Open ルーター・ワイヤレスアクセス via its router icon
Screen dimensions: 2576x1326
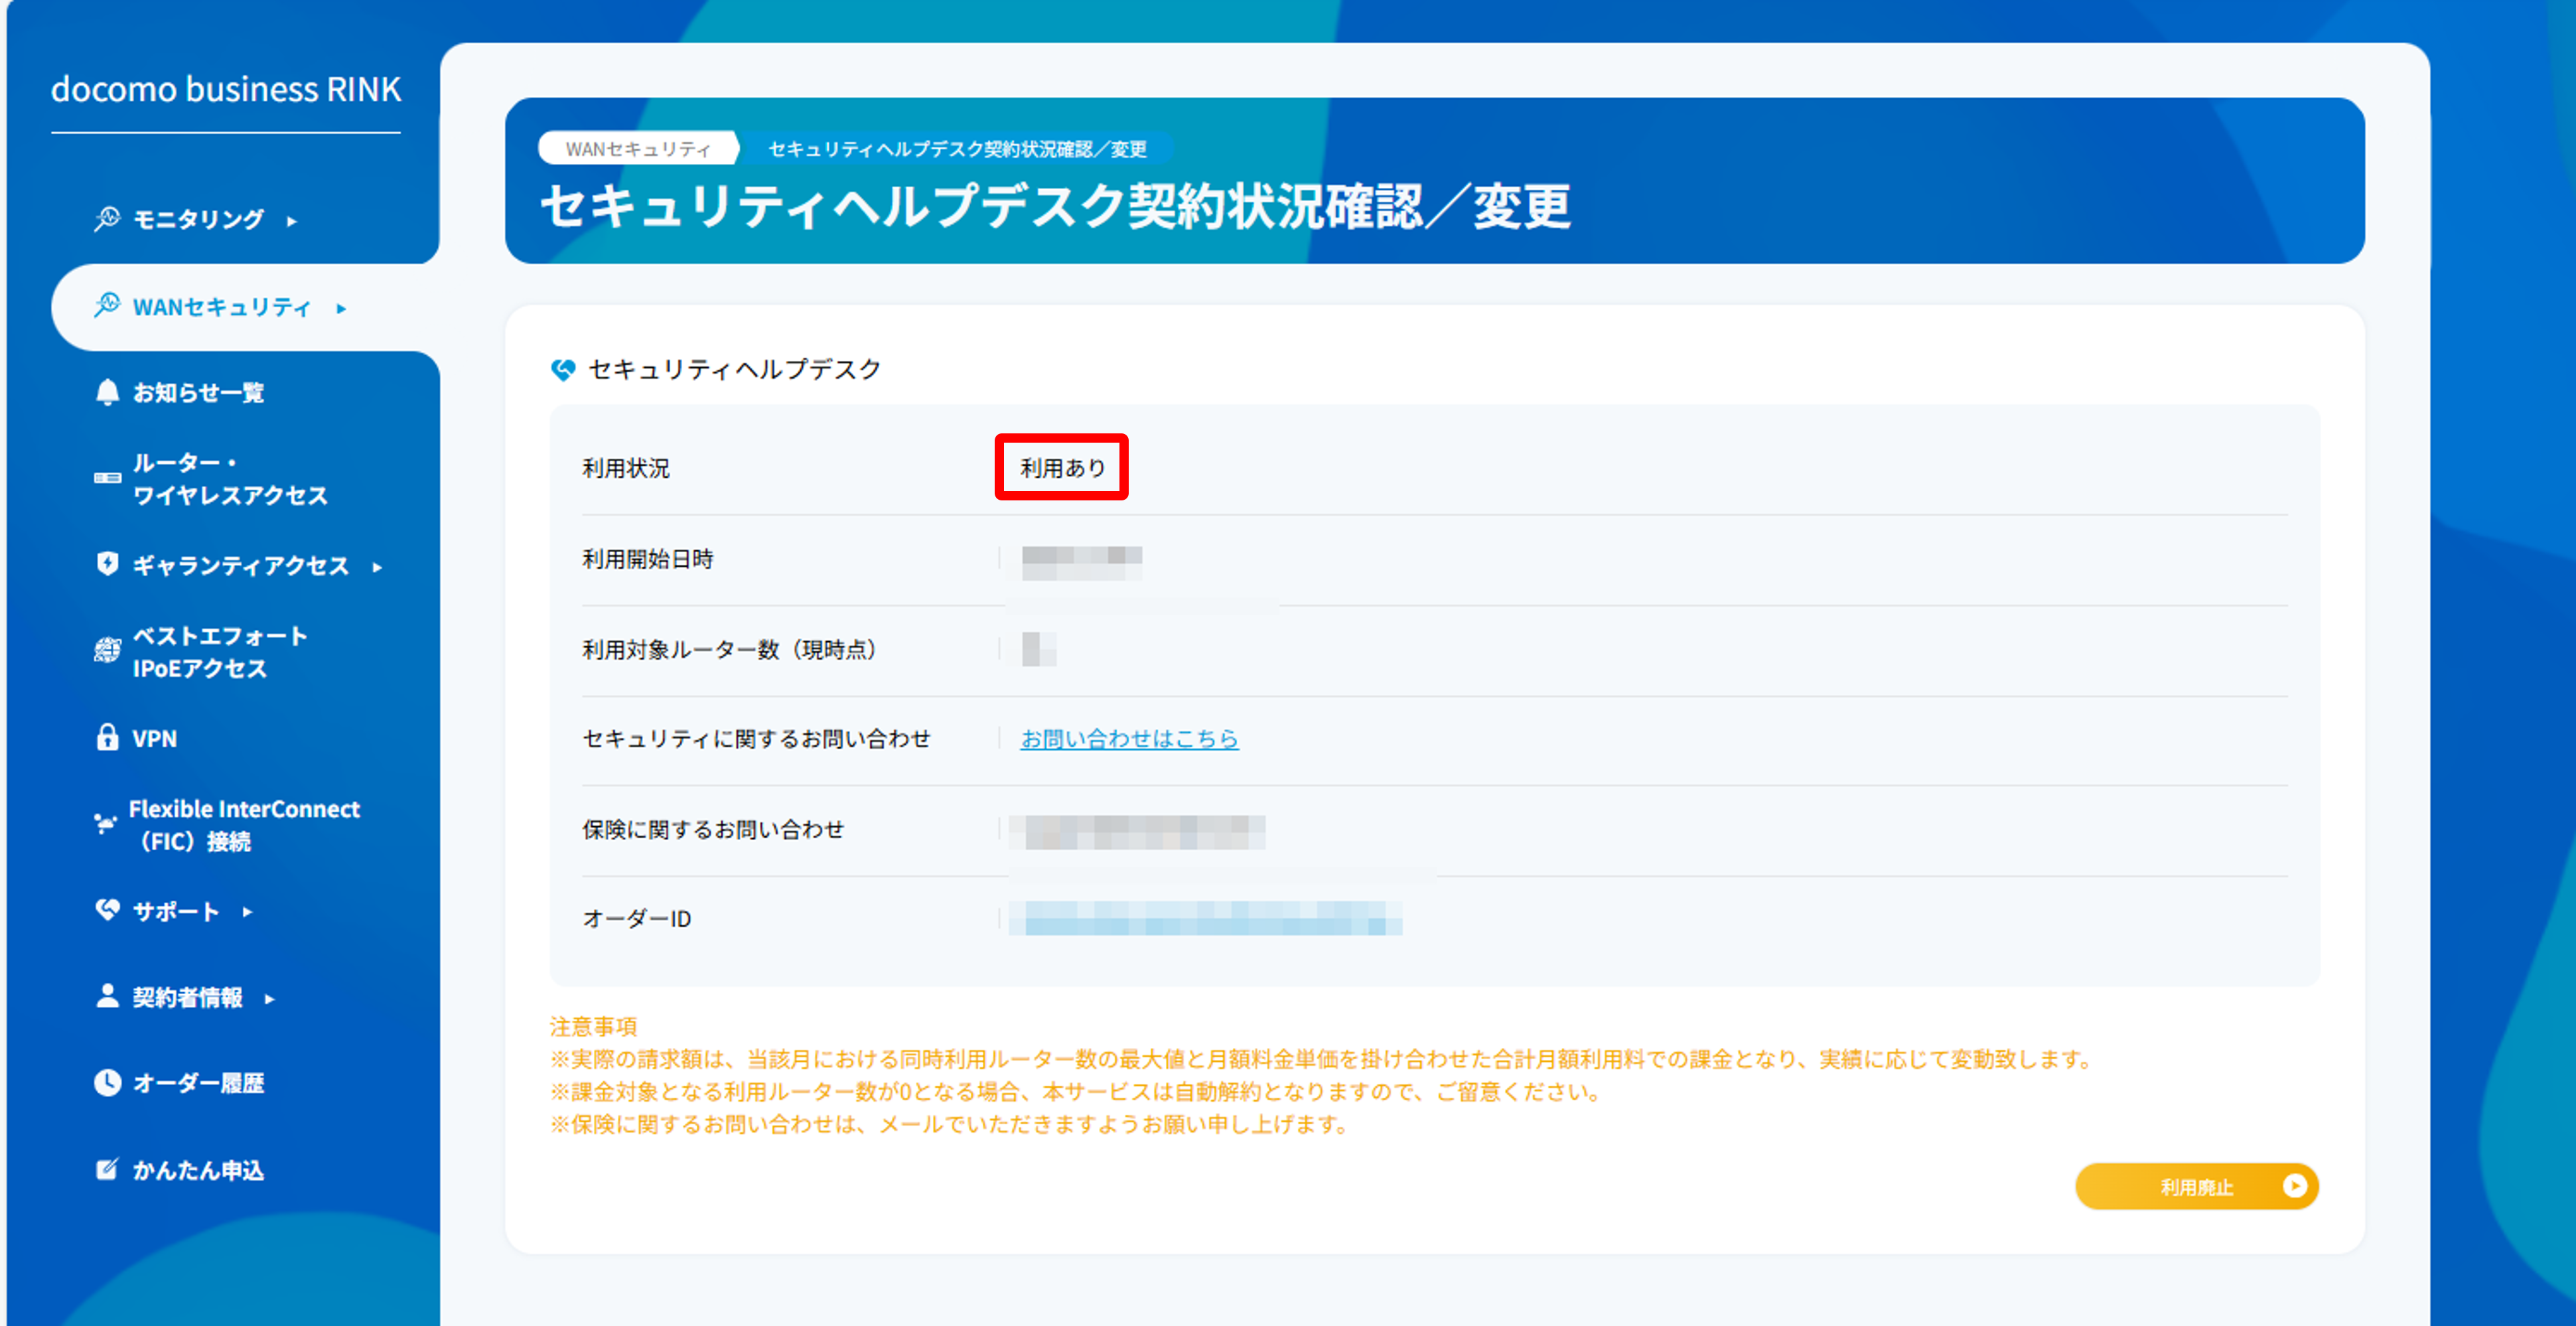pos(108,478)
